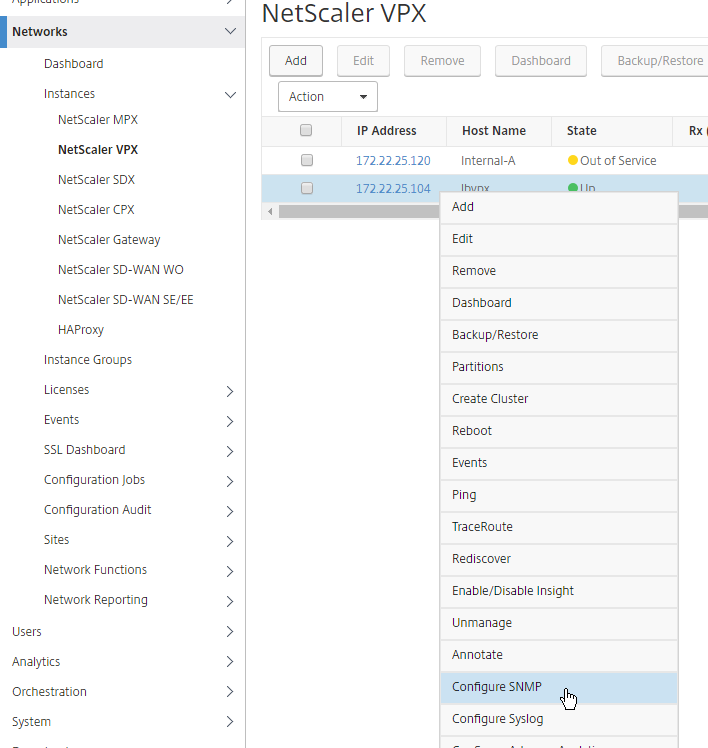Expand the System section arrow
This screenshot has height=748, width=708.
(229, 722)
